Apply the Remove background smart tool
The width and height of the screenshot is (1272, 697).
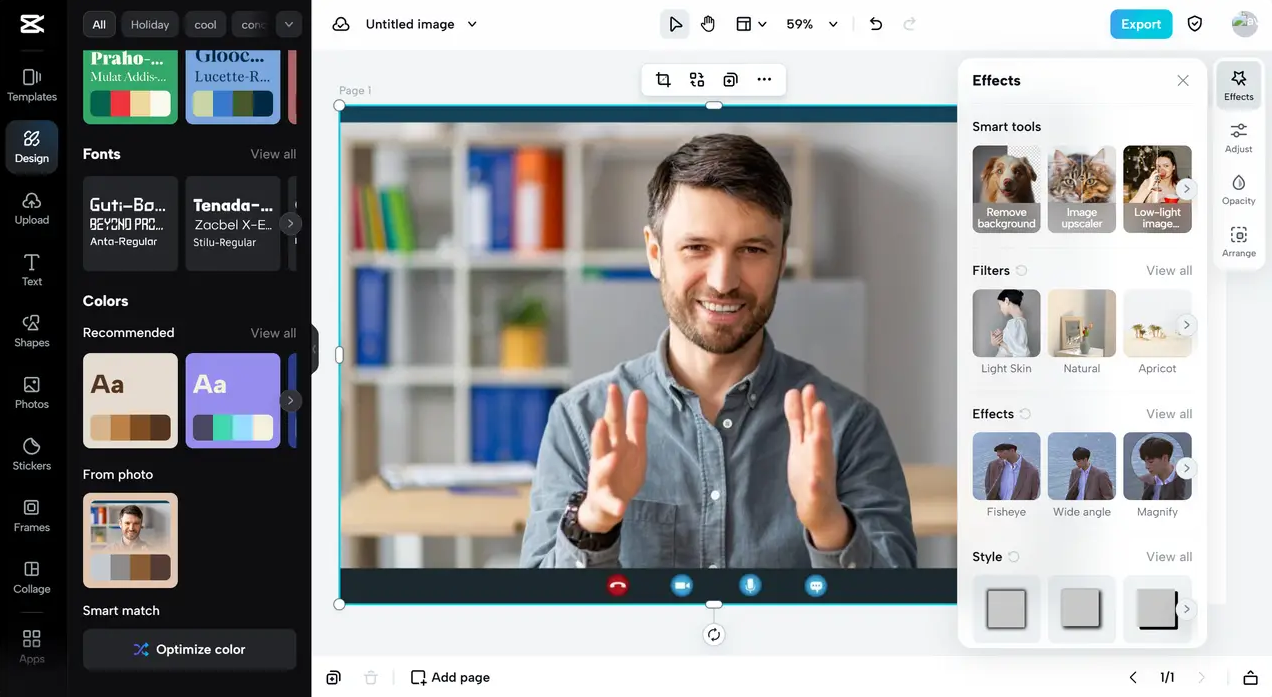click(1006, 189)
